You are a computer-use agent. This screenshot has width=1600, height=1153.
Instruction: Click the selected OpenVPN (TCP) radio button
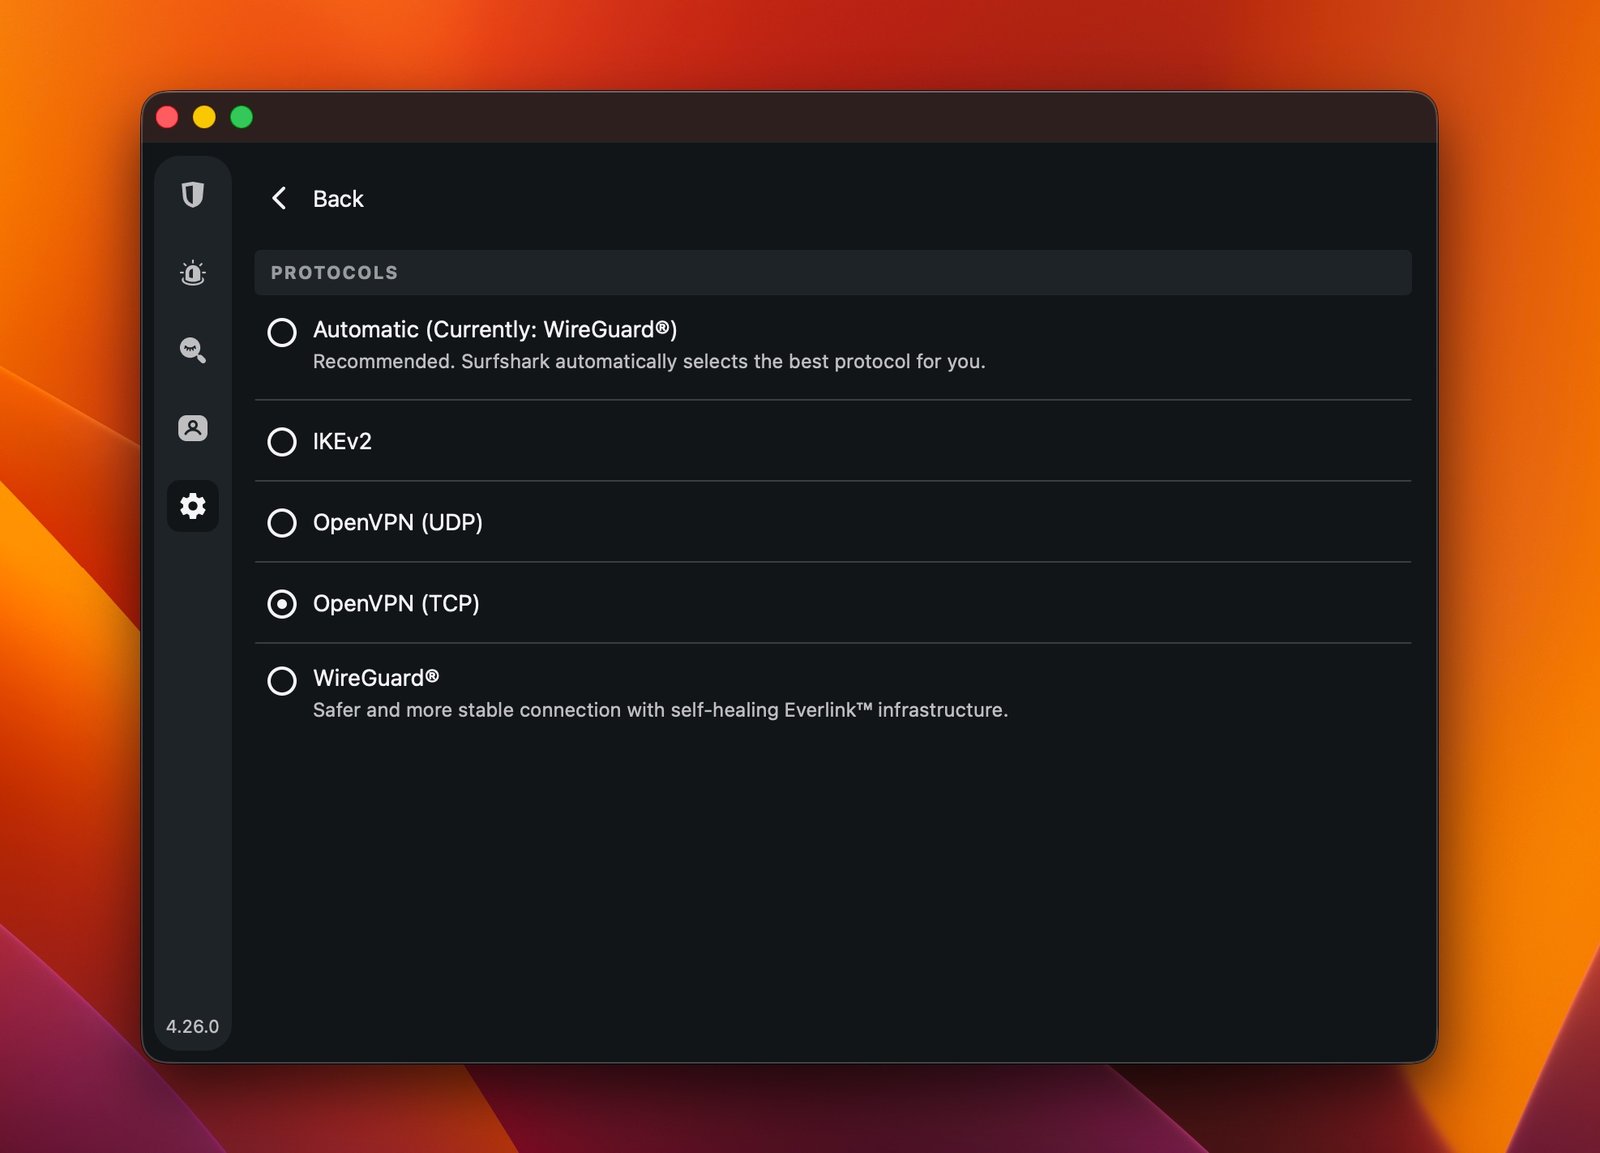pos(282,604)
